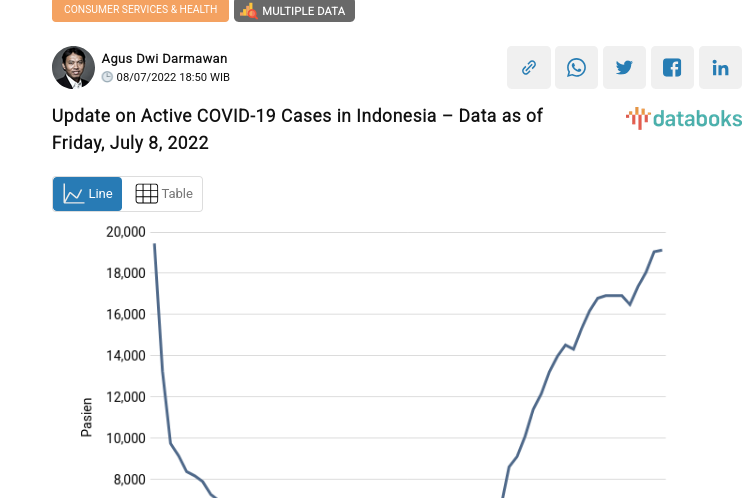
Task: Click the Multiple Data chart icon
Action: 248,10
